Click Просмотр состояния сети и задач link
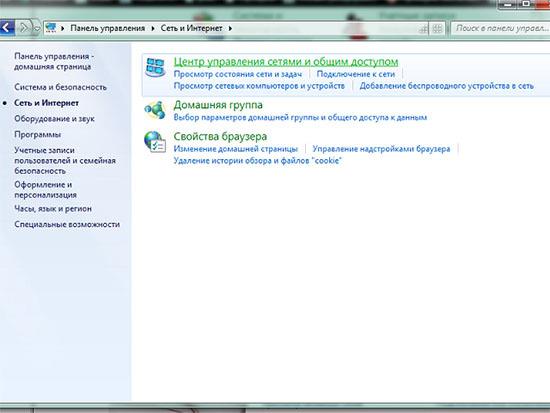Viewport: 550px width, 413px height. (238, 74)
